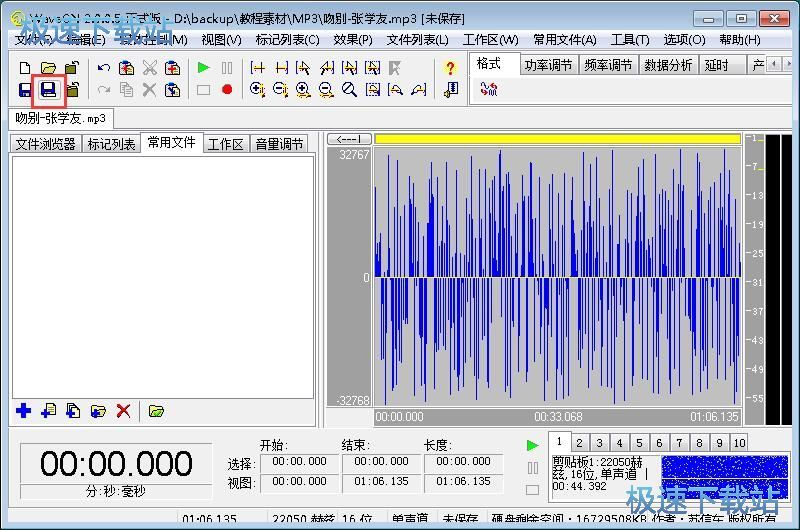Click the add current document to list icon
This screenshot has width=800, height=530.
48,411
